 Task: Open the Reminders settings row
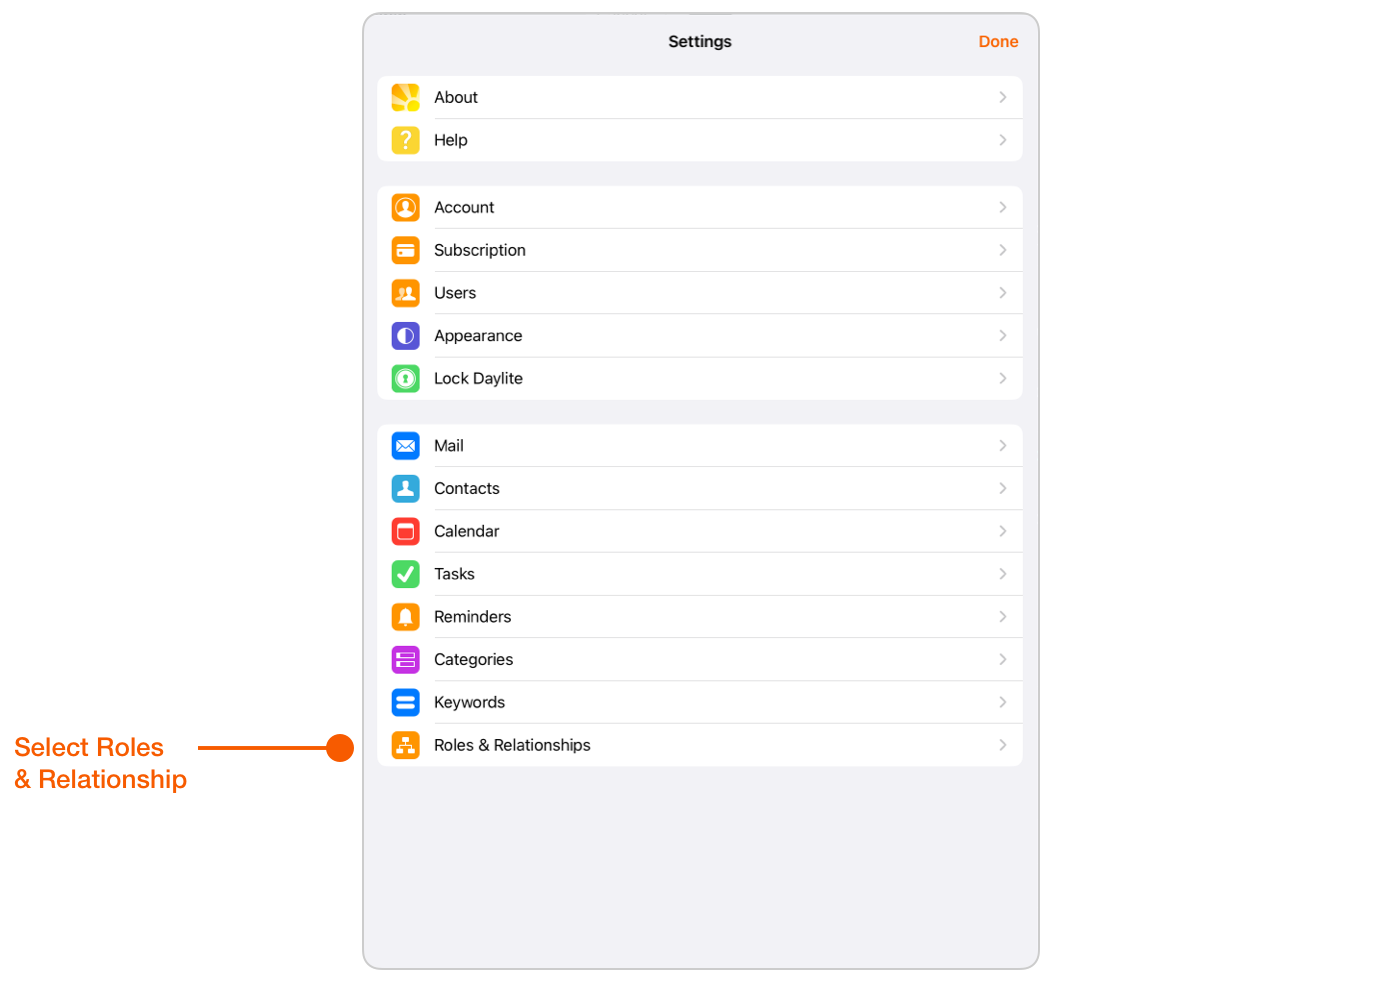pyautogui.click(x=700, y=617)
